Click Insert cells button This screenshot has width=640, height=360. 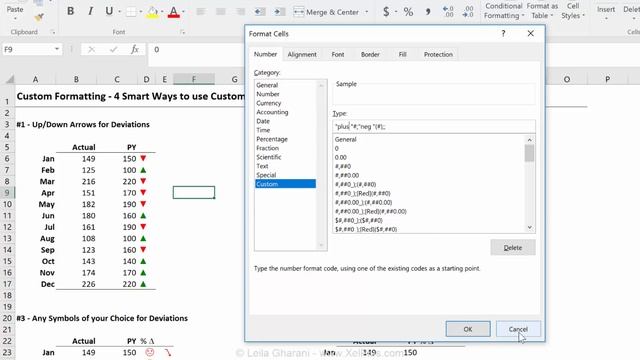(606, 11)
